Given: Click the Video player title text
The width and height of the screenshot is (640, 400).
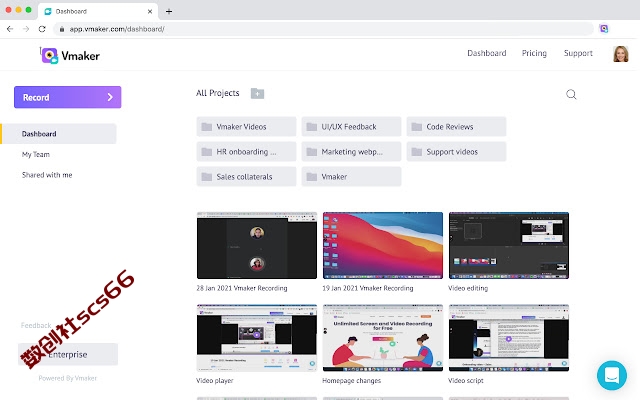Looking at the screenshot, I should [x=215, y=380].
